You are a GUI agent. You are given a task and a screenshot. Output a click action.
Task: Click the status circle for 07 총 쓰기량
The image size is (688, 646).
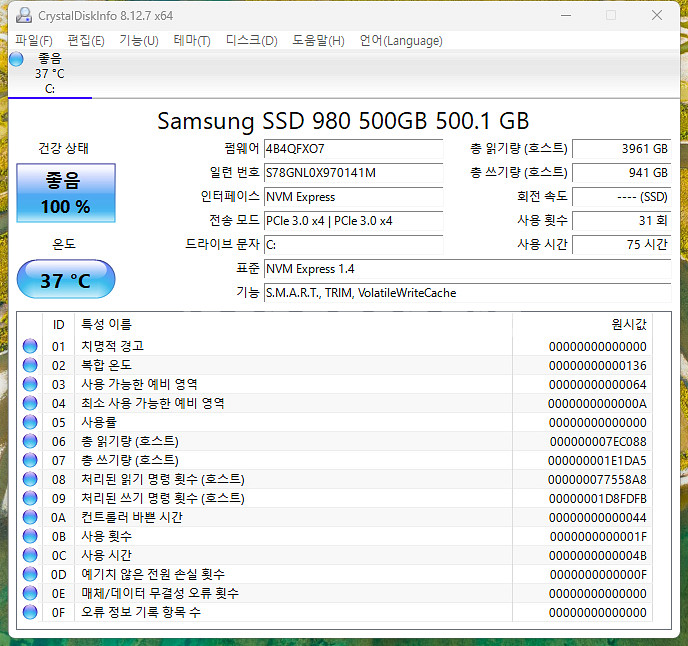(30, 460)
